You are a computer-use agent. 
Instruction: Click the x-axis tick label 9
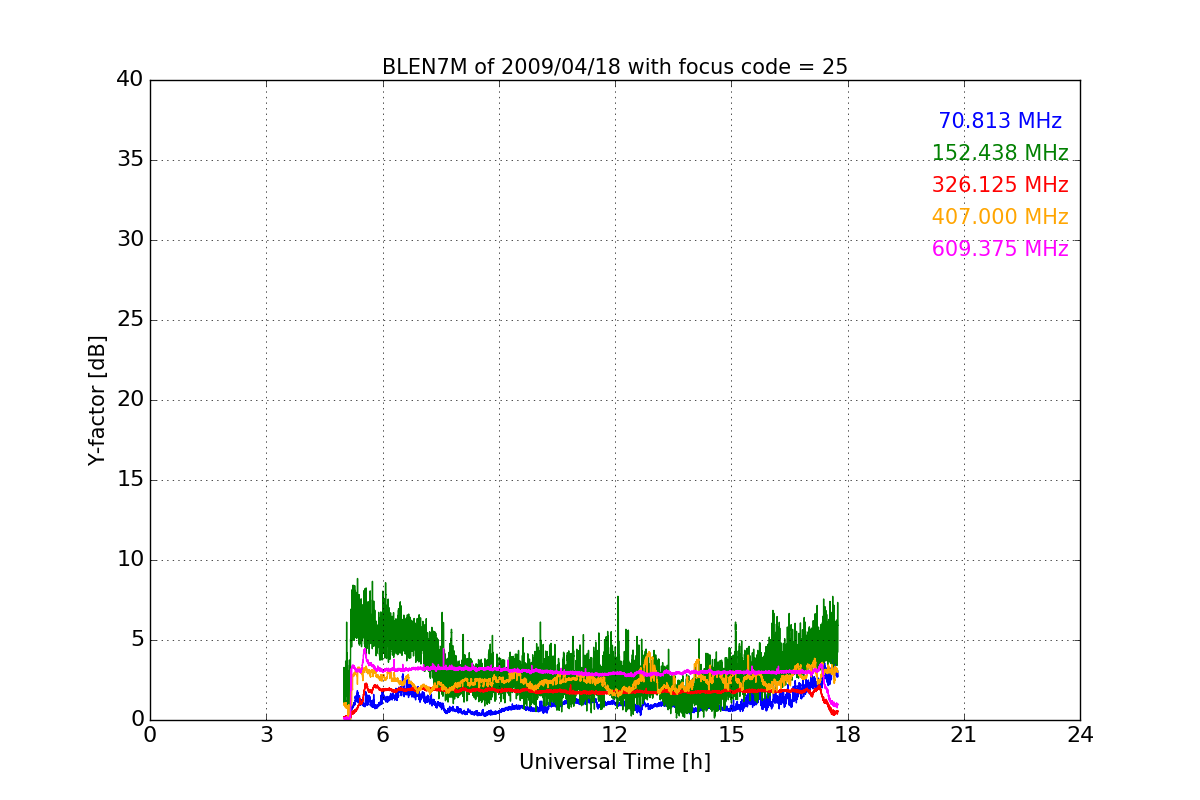click(x=499, y=735)
